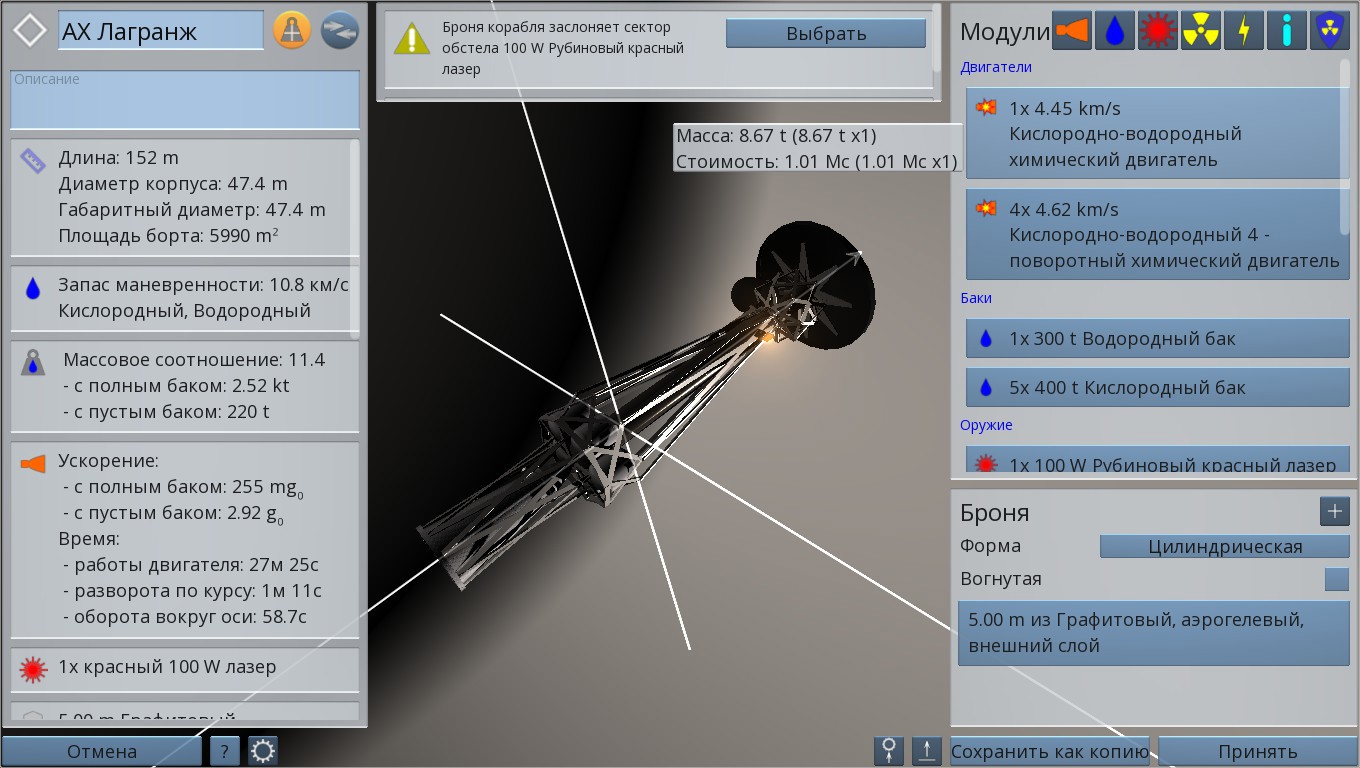Click the plus icon to add armor layer
This screenshot has width=1360, height=768.
click(x=1335, y=511)
